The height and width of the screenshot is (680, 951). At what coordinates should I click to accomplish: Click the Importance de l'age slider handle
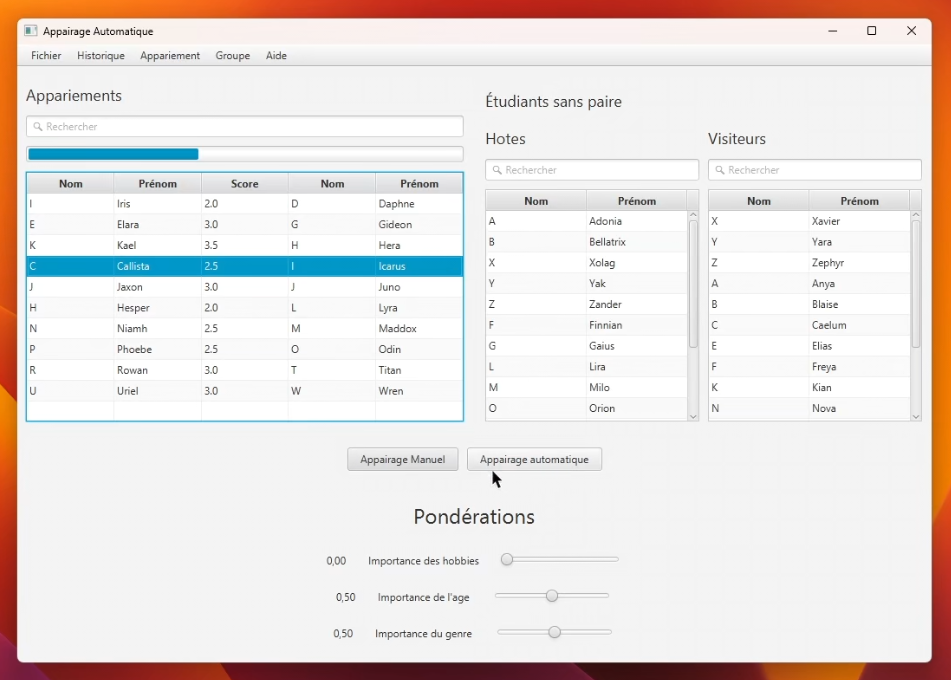coord(551,596)
